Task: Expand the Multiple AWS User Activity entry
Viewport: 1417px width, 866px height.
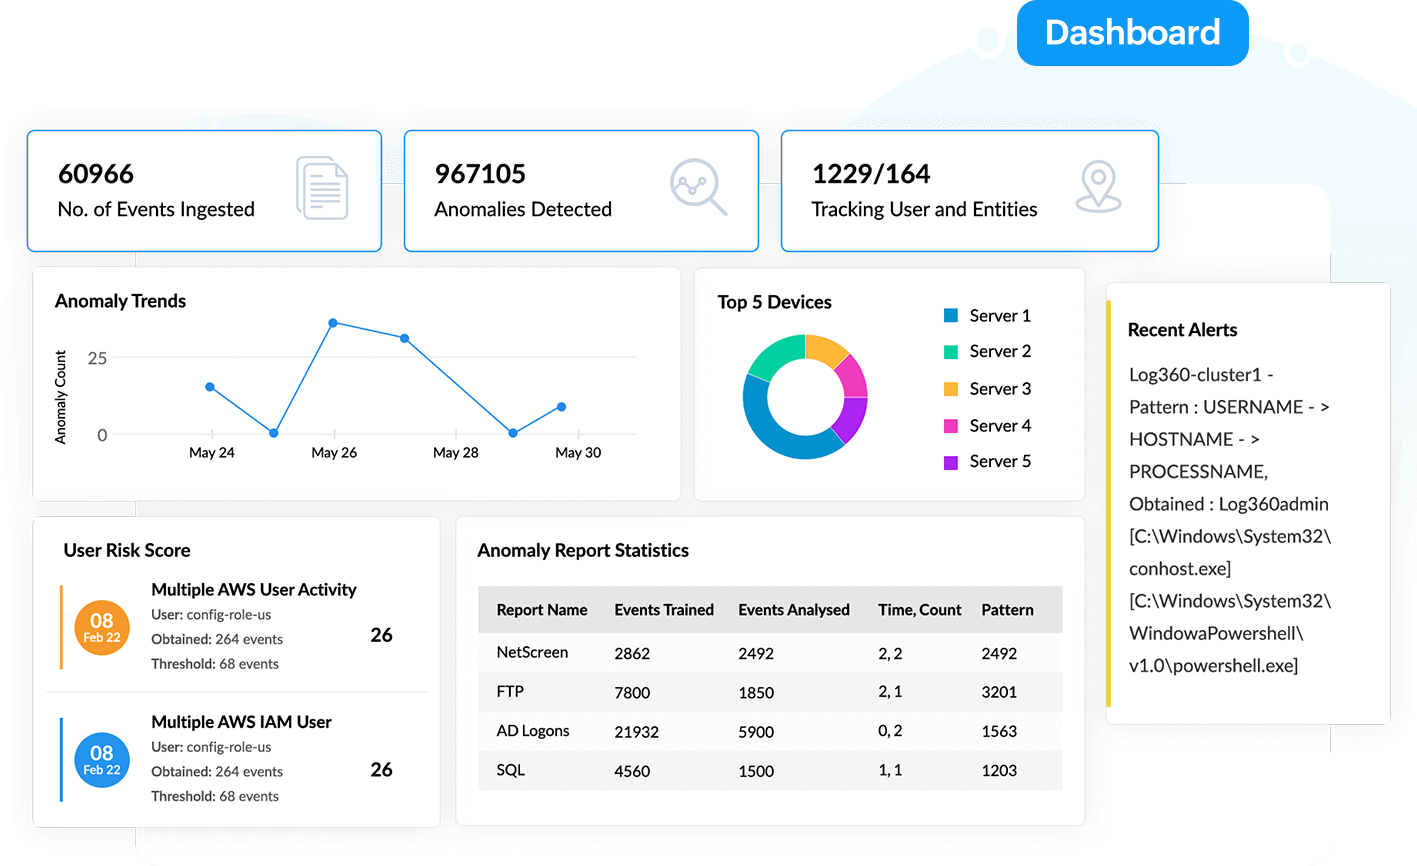Action: click(253, 590)
